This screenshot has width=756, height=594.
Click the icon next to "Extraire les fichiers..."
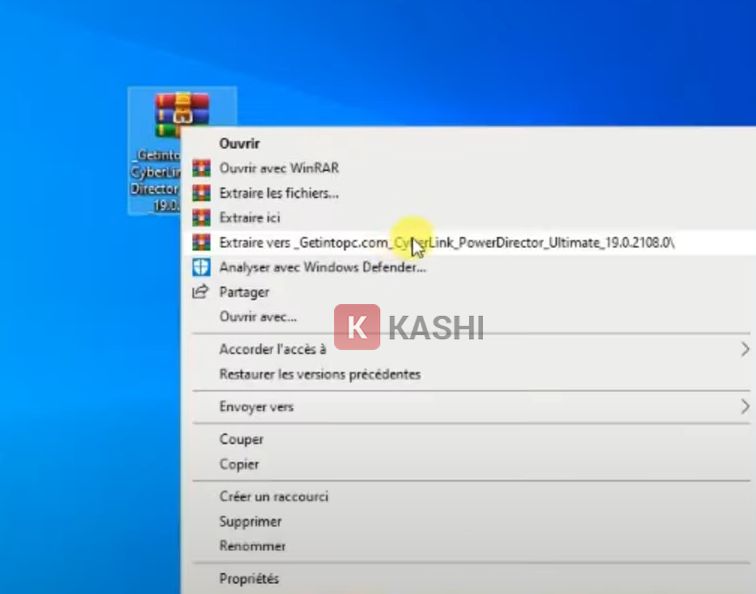[x=201, y=193]
